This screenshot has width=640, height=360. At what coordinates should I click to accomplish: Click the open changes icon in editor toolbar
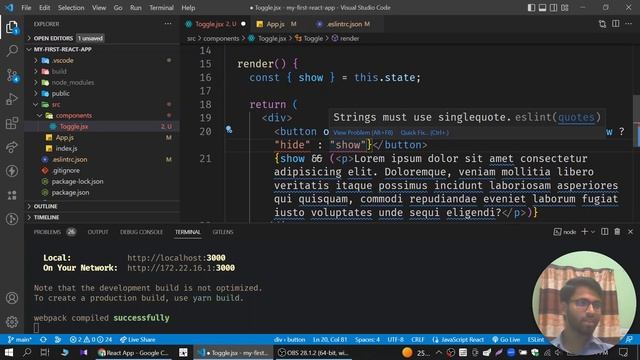602,24
